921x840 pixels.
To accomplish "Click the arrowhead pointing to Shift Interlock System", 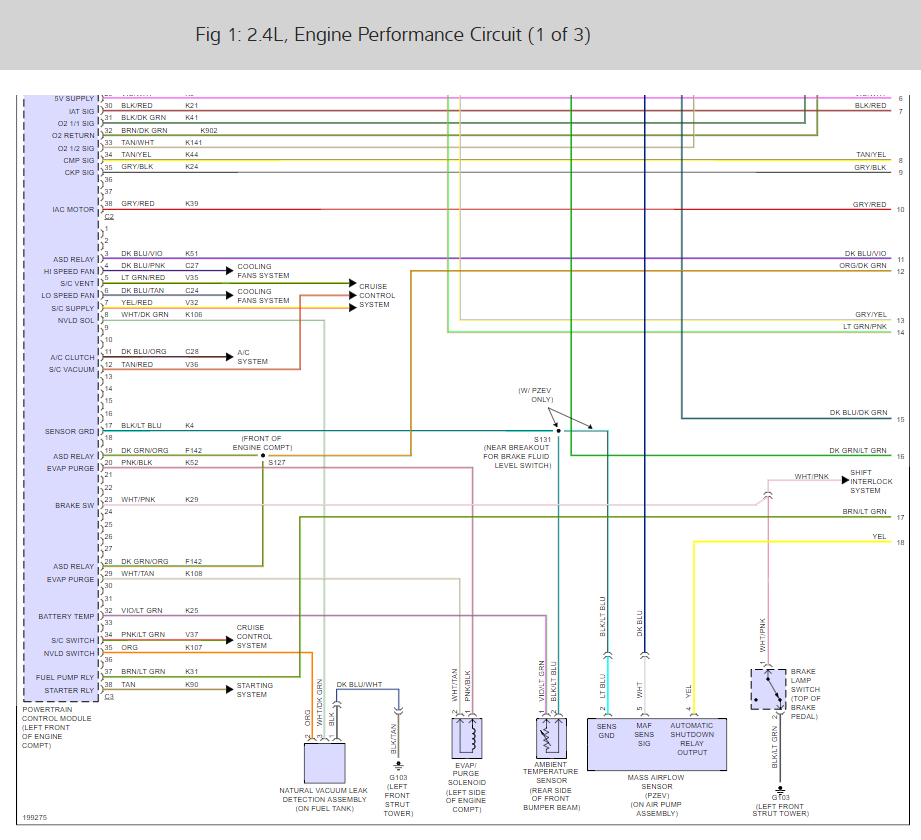I will (845, 481).
